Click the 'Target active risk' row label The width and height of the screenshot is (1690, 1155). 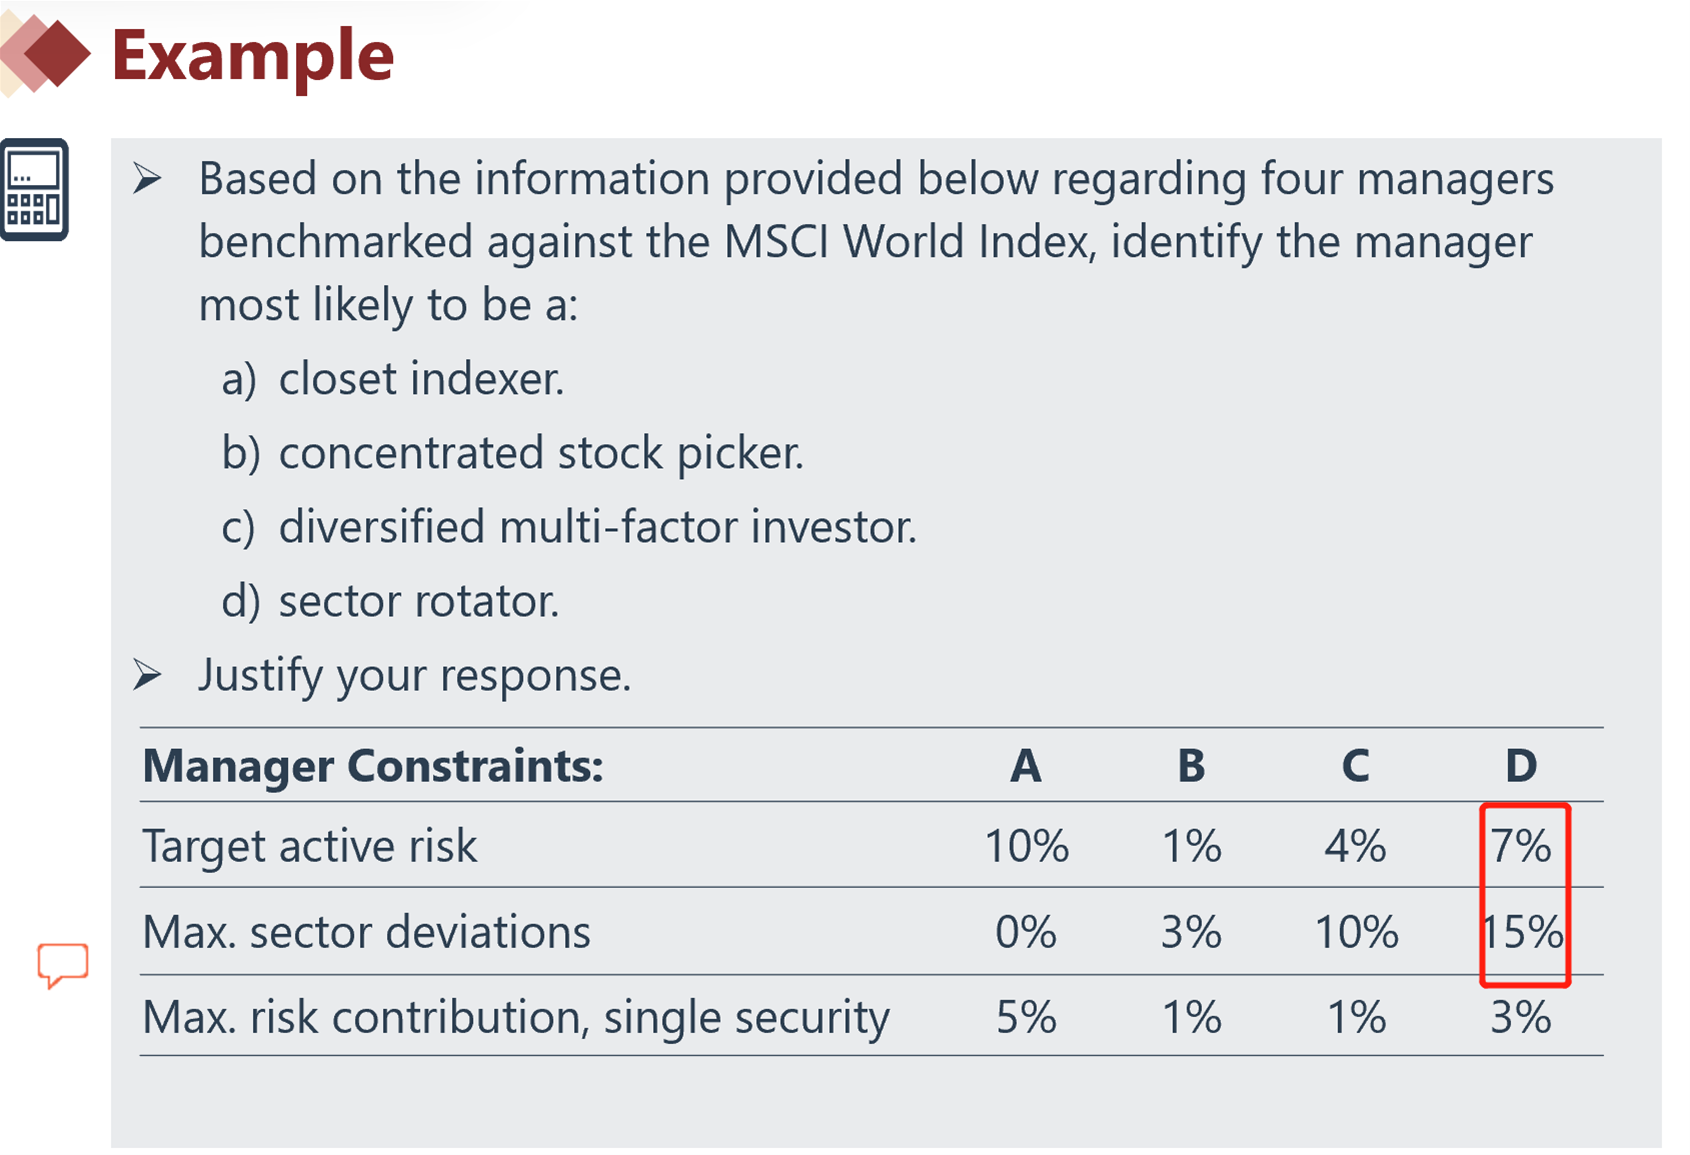coord(310,846)
